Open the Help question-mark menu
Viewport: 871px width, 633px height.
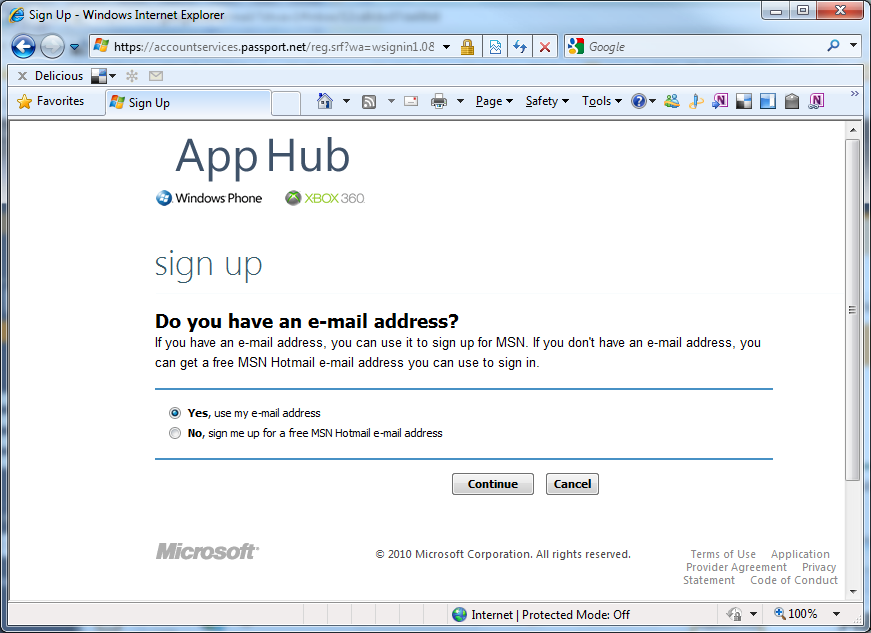pos(643,101)
